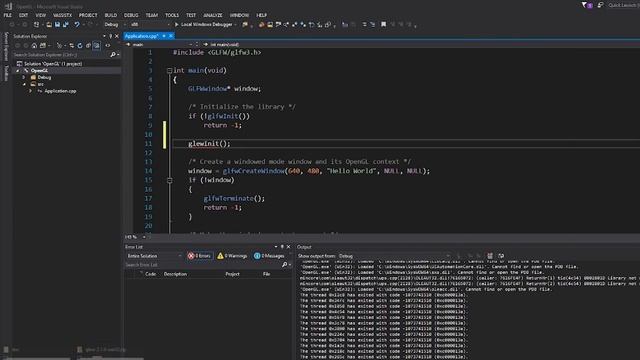
Task: Open the BUILD menu
Action: [111, 15]
